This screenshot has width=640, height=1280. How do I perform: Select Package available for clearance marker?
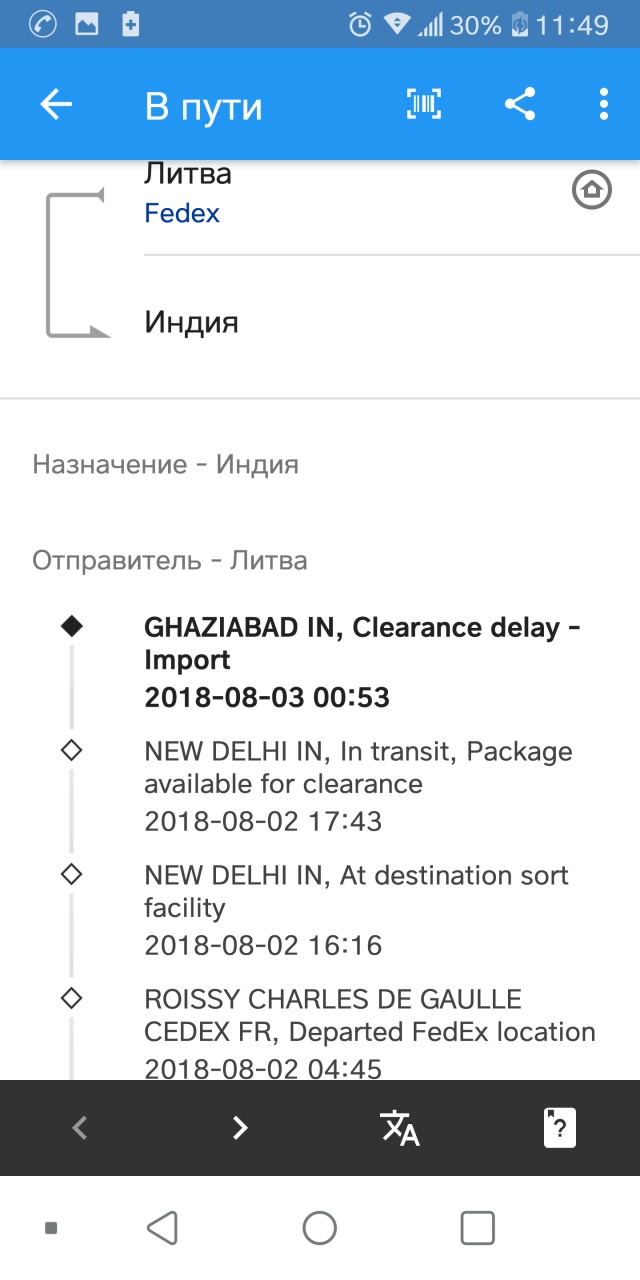point(71,751)
